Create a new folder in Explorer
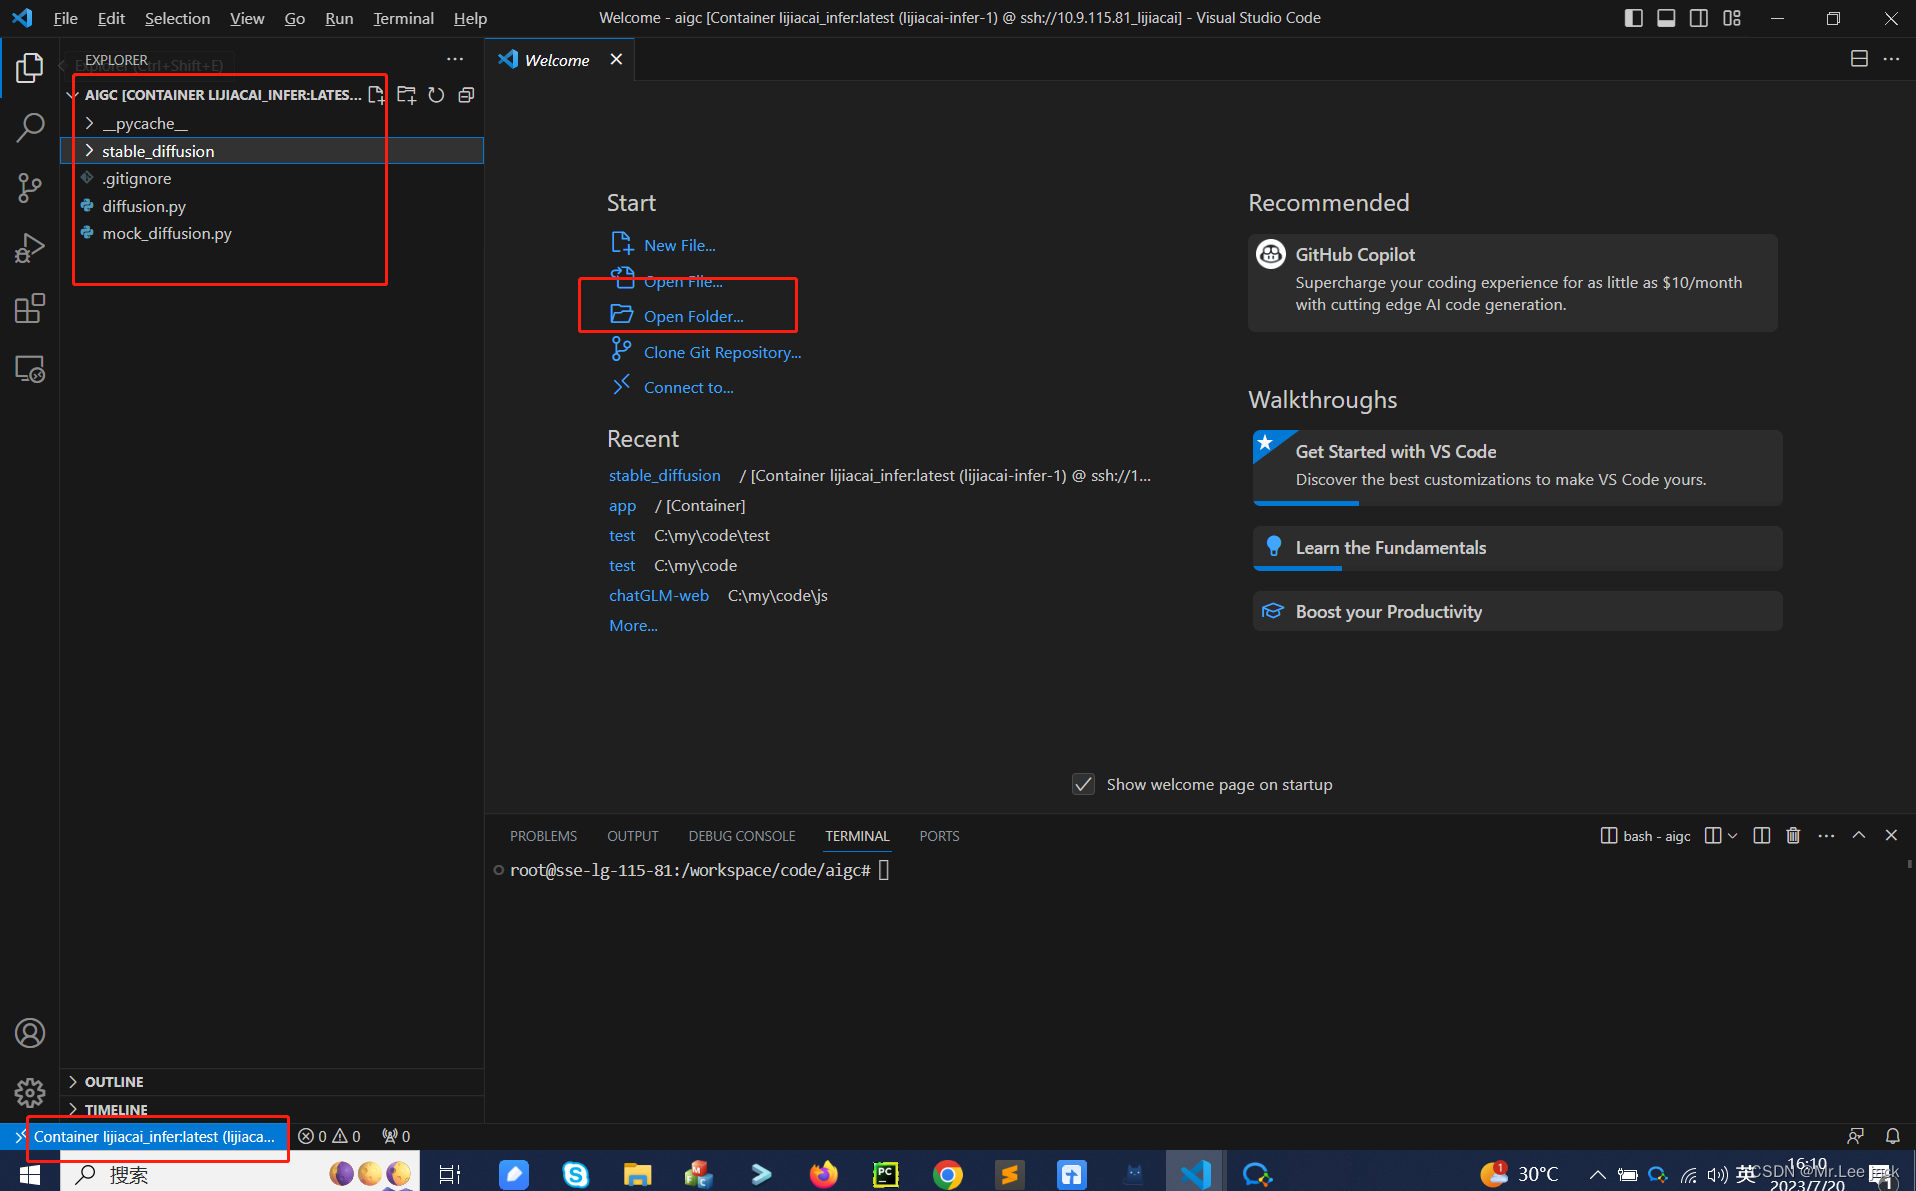The width and height of the screenshot is (1916, 1191). pyautogui.click(x=406, y=95)
